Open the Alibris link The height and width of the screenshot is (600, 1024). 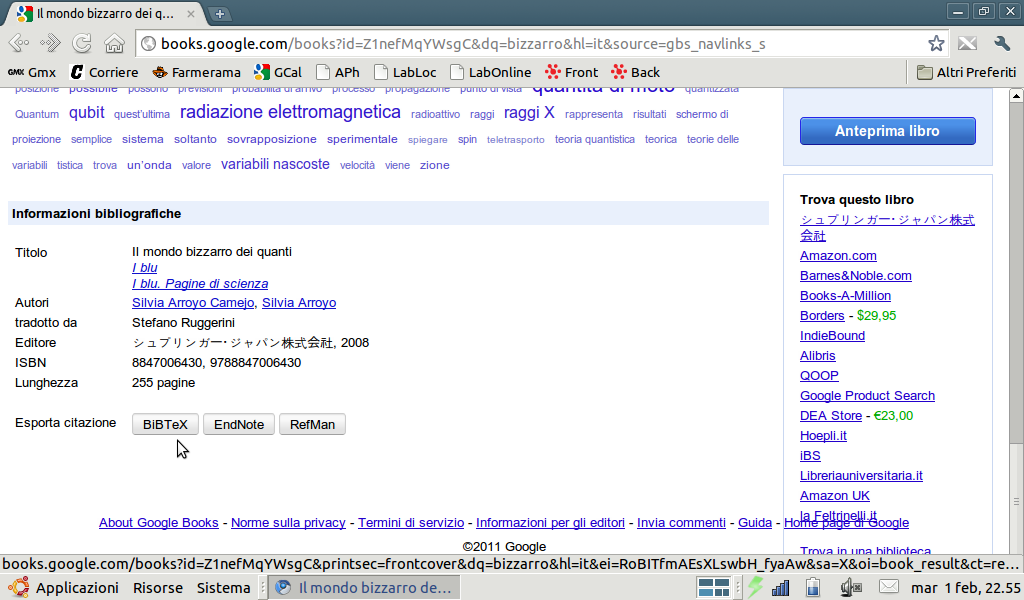tap(818, 356)
